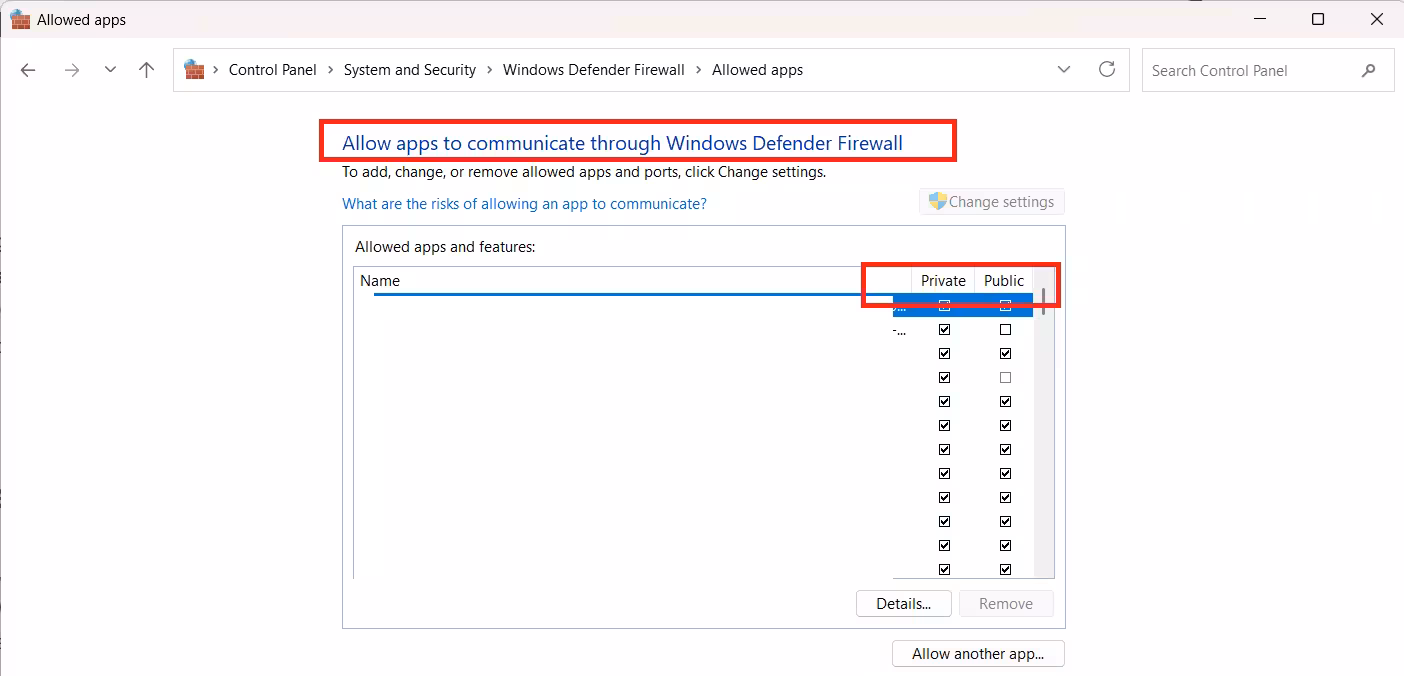The height and width of the screenshot is (676, 1404).
Task: Click Allow another app... button
Action: point(978,654)
